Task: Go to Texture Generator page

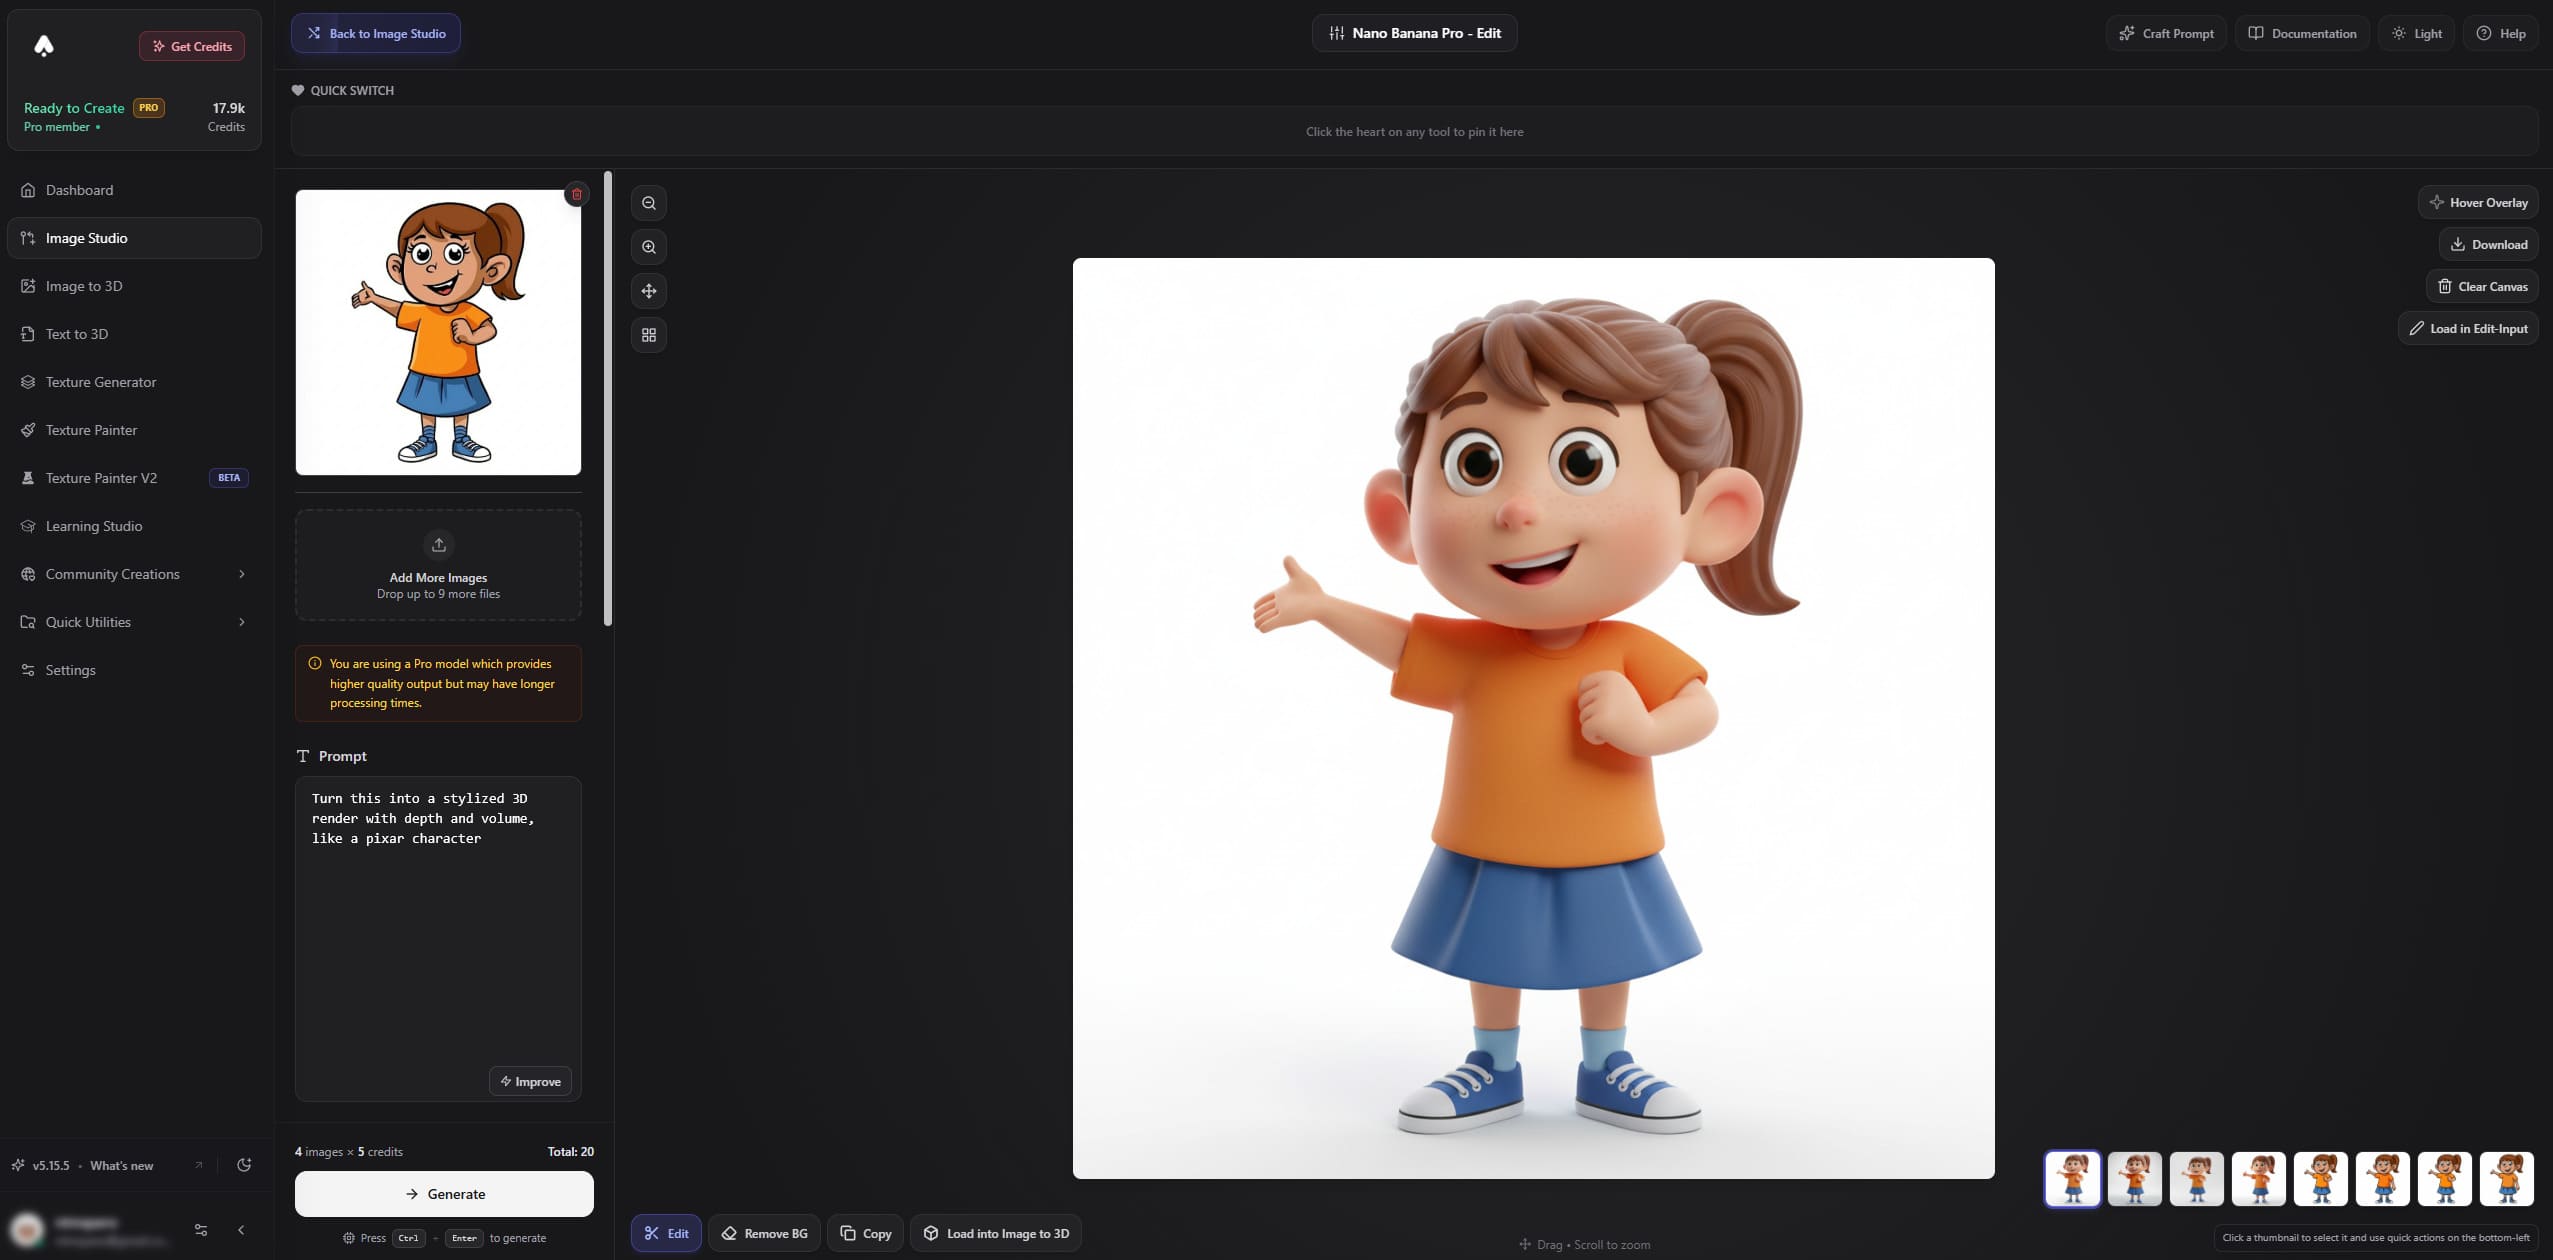Action: [100, 382]
